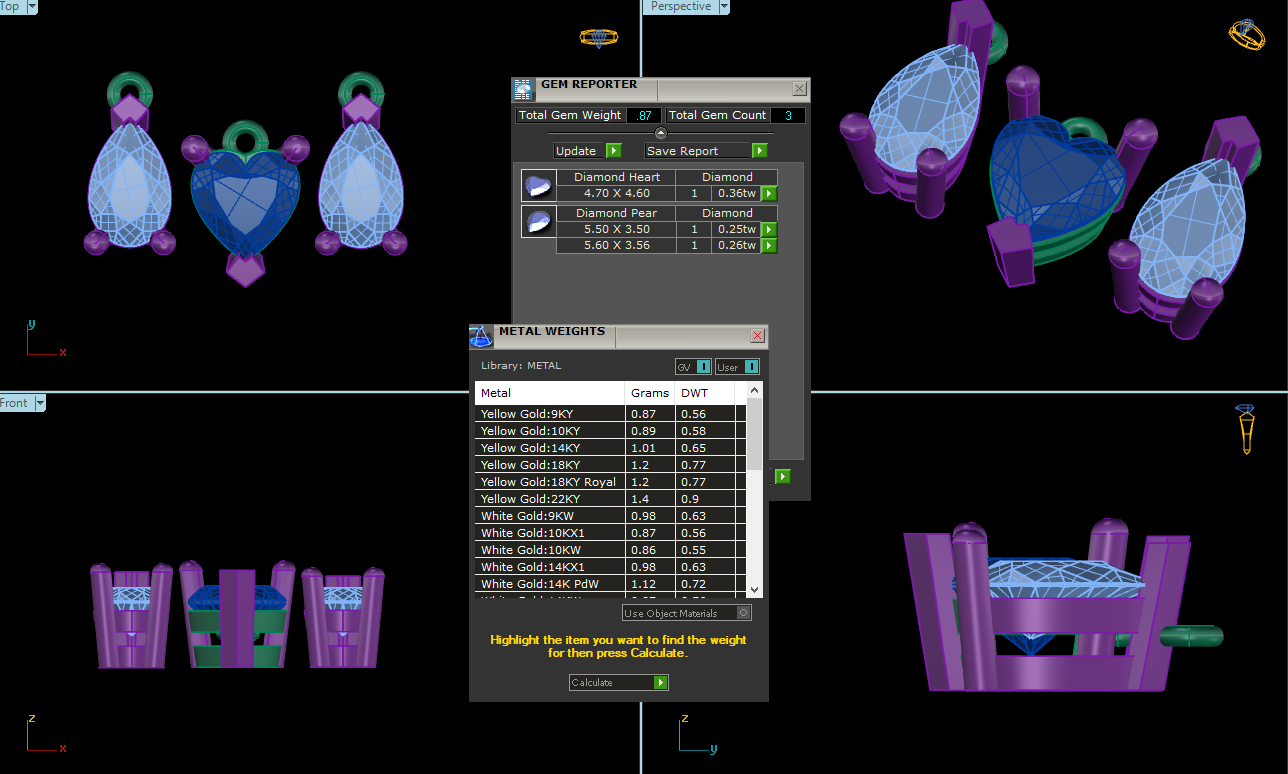Open the Front viewport dropdown arrow
1288x774 pixels.
41,403
